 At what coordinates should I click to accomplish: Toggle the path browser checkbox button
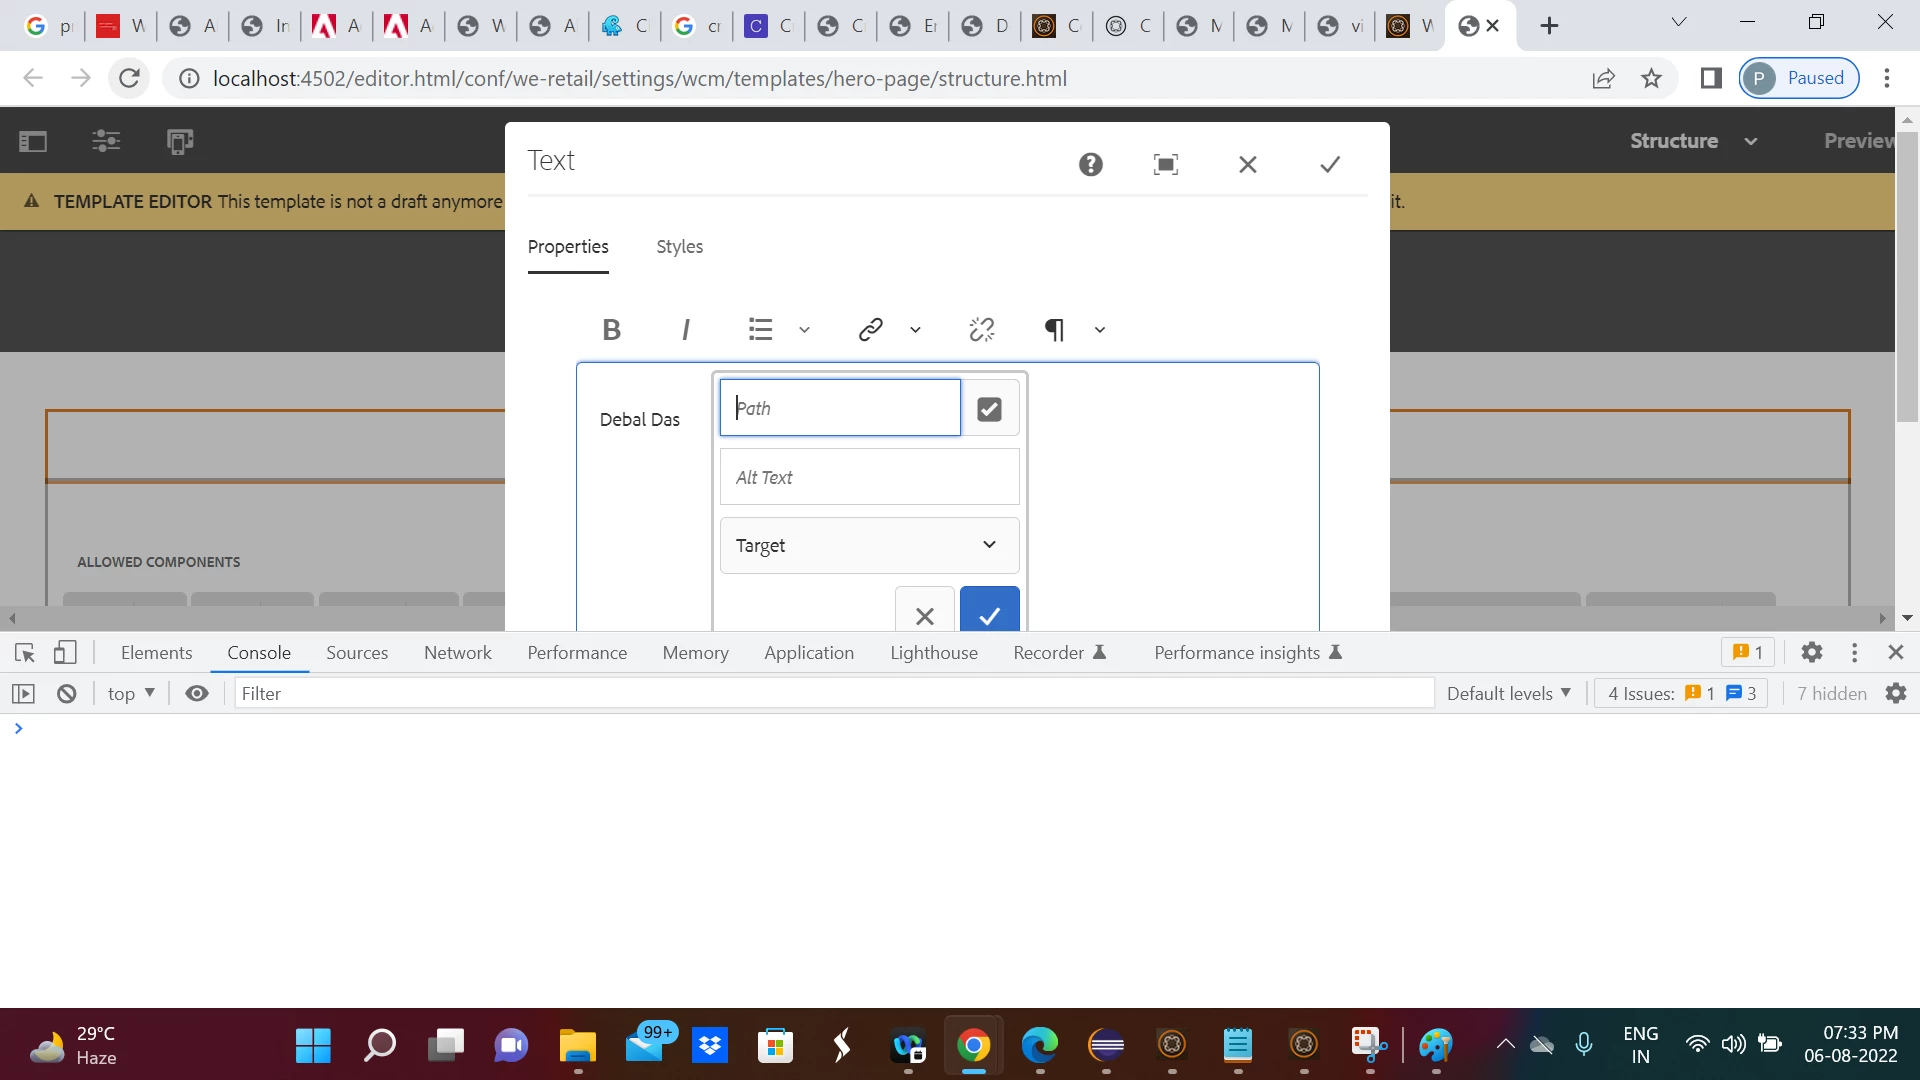click(989, 408)
